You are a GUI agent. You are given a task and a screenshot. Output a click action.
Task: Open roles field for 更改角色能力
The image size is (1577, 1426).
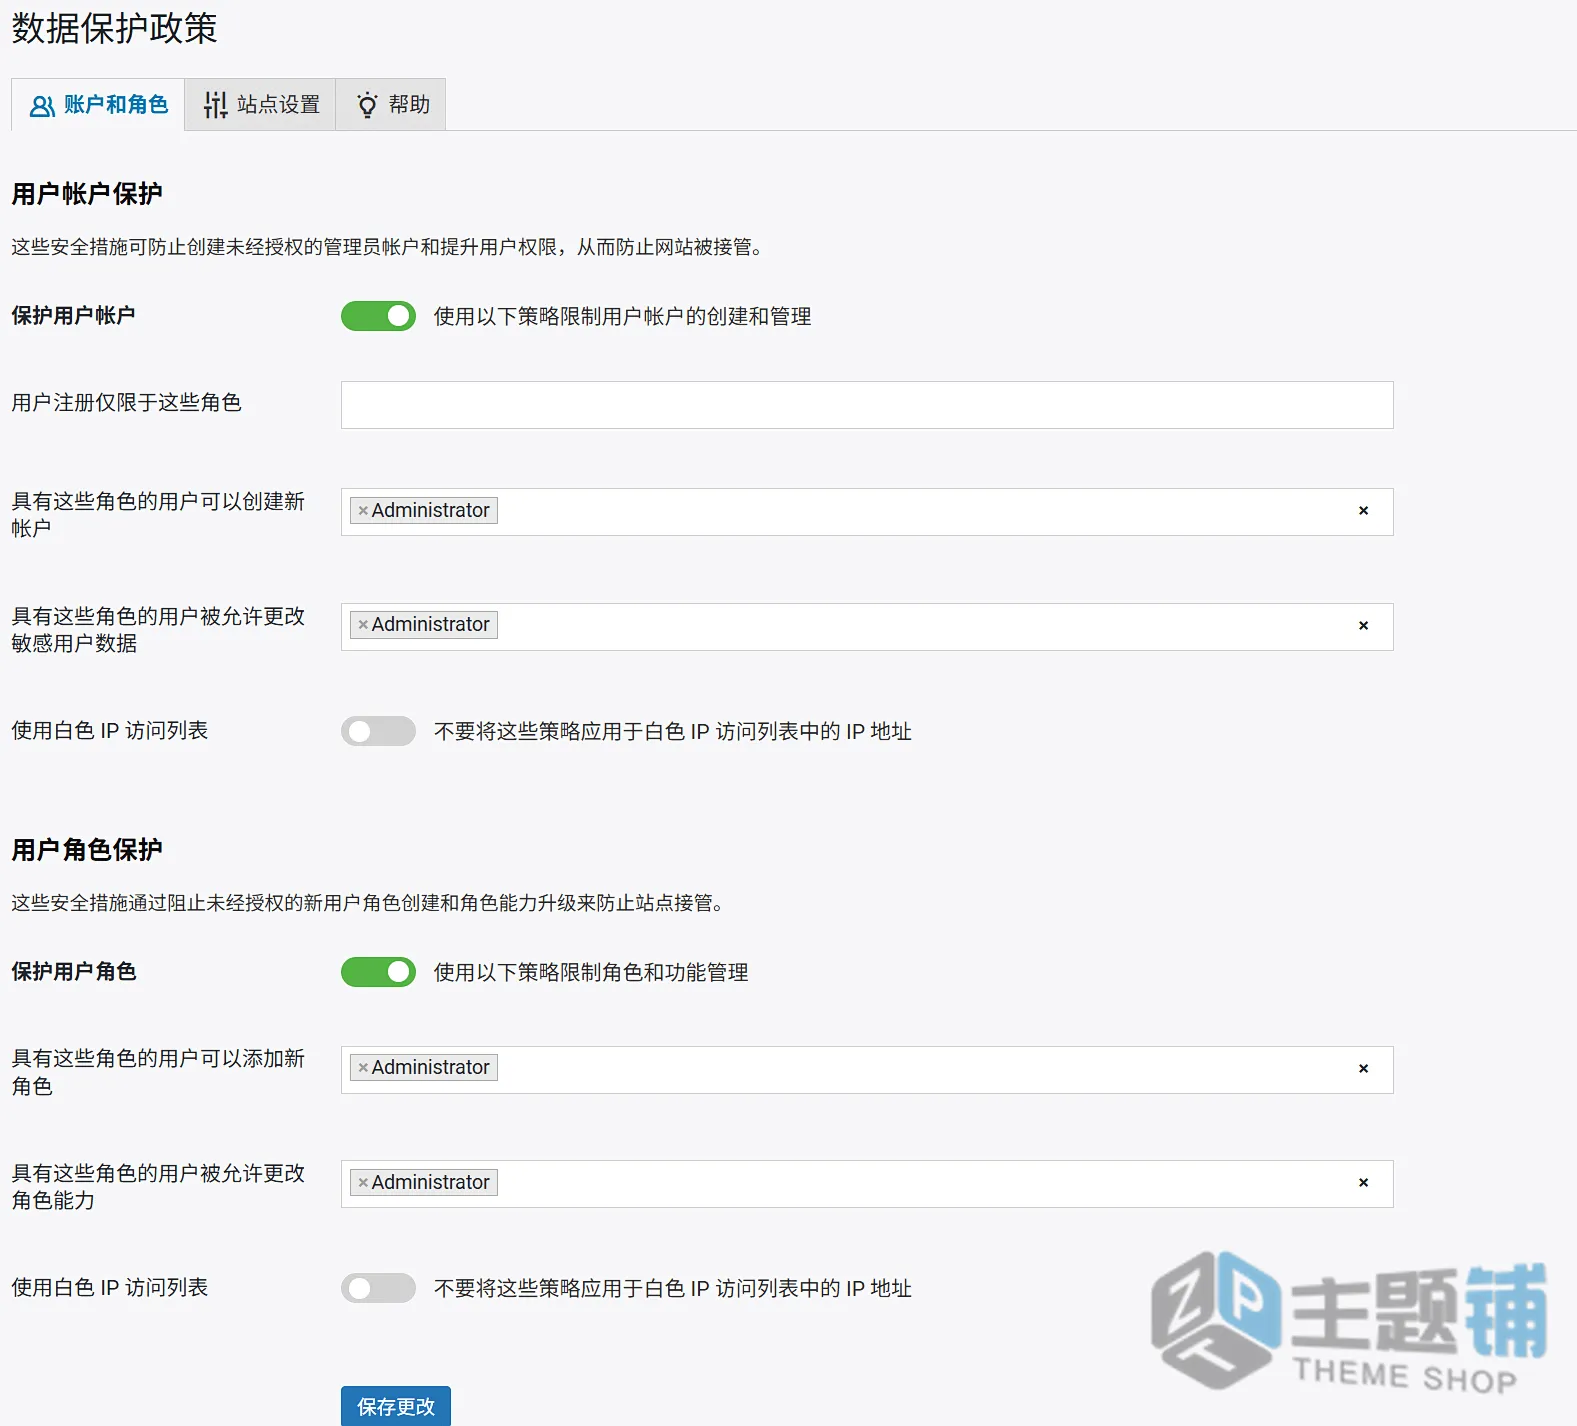[867, 1184]
